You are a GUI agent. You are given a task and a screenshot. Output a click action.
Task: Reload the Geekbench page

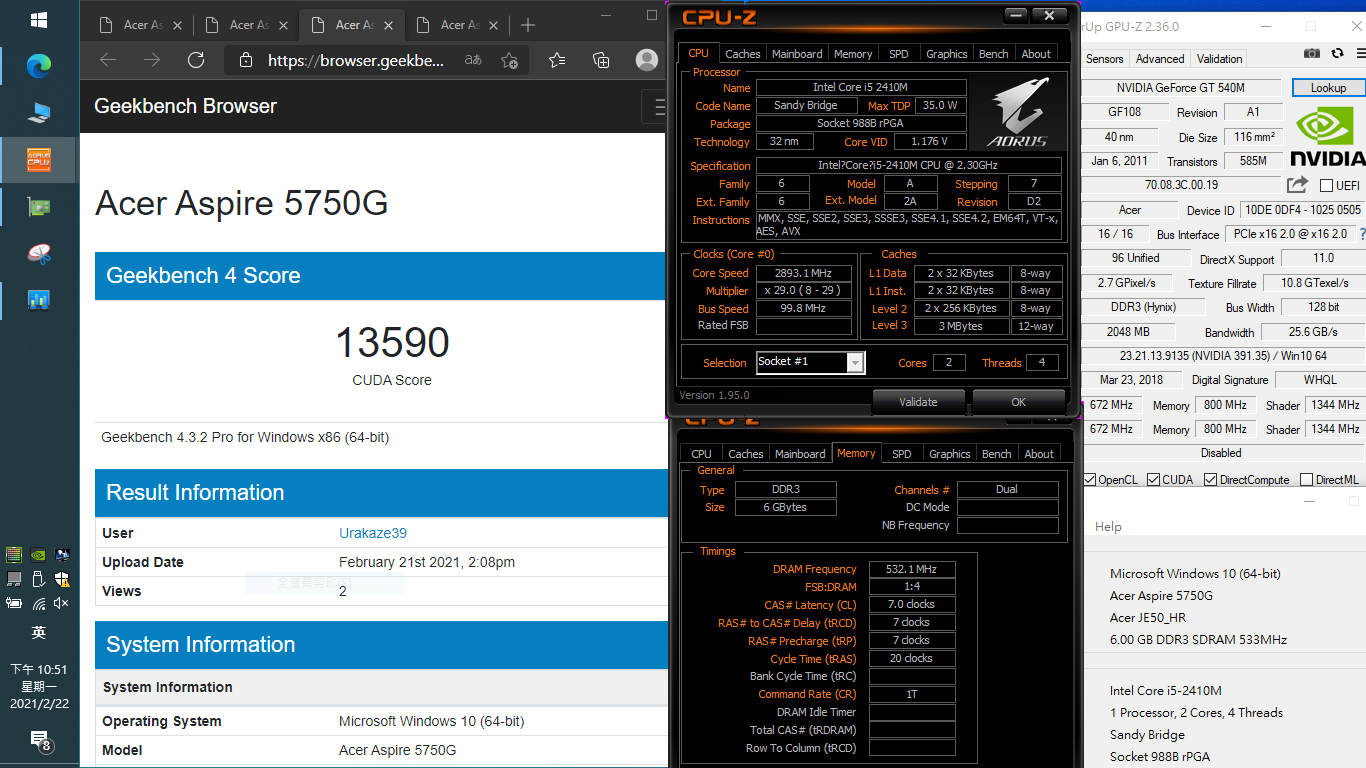click(196, 60)
